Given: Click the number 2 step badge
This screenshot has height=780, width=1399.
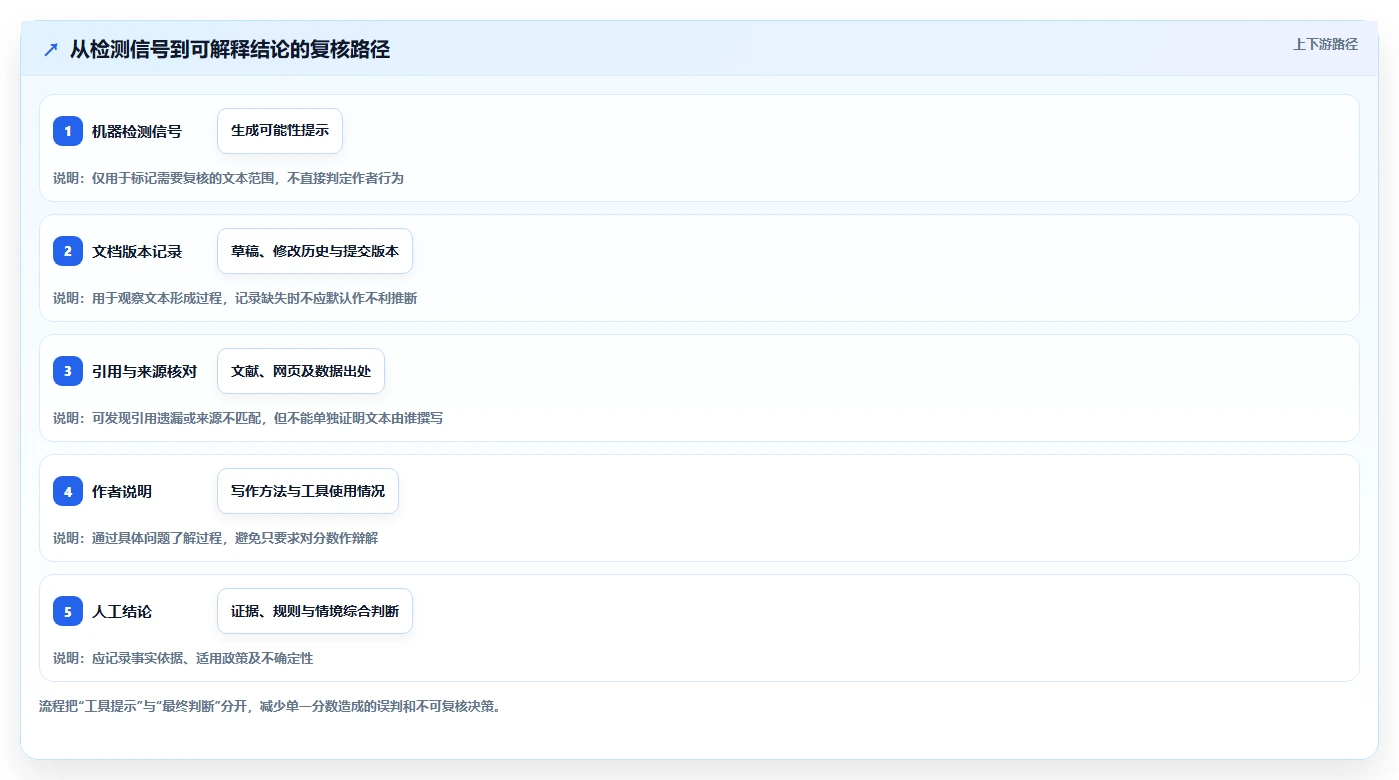Looking at the screenshot, I should point(68,251).
